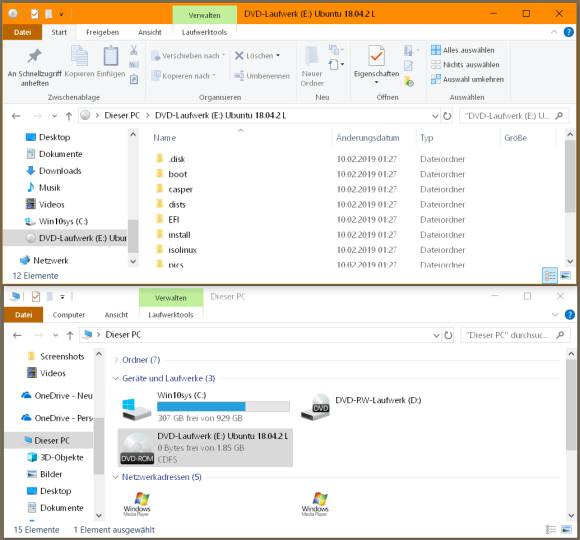Switch to details view icon in status bar

[x=550, y=276]
